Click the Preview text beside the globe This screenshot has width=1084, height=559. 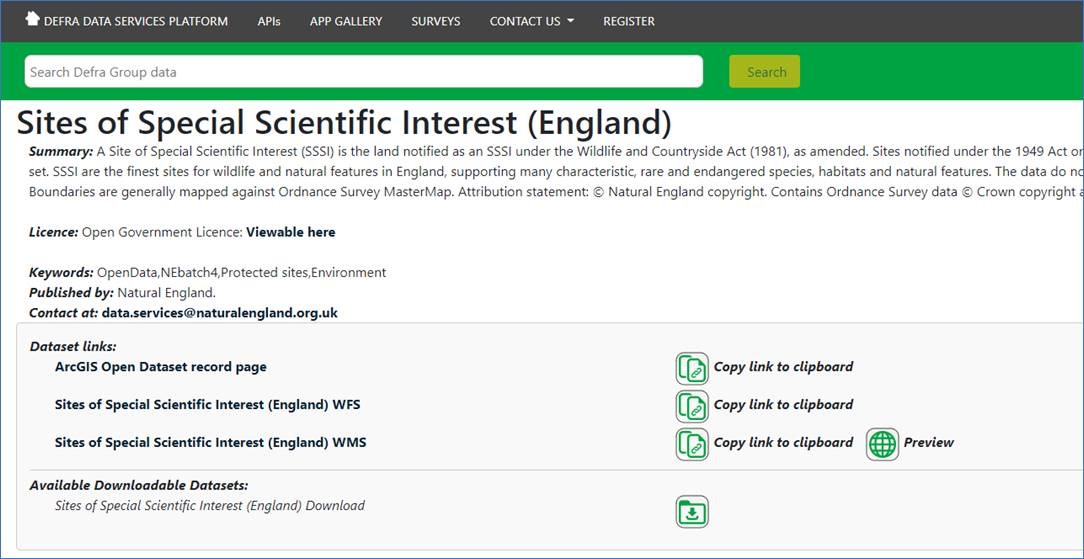click(x=929, y=443)
